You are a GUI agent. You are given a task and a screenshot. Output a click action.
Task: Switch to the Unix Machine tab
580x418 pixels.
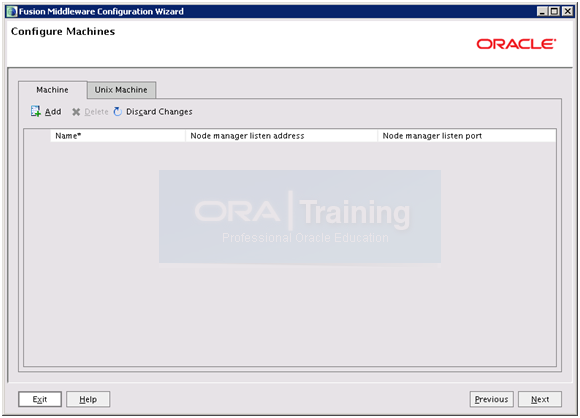(x=121, y=90)
